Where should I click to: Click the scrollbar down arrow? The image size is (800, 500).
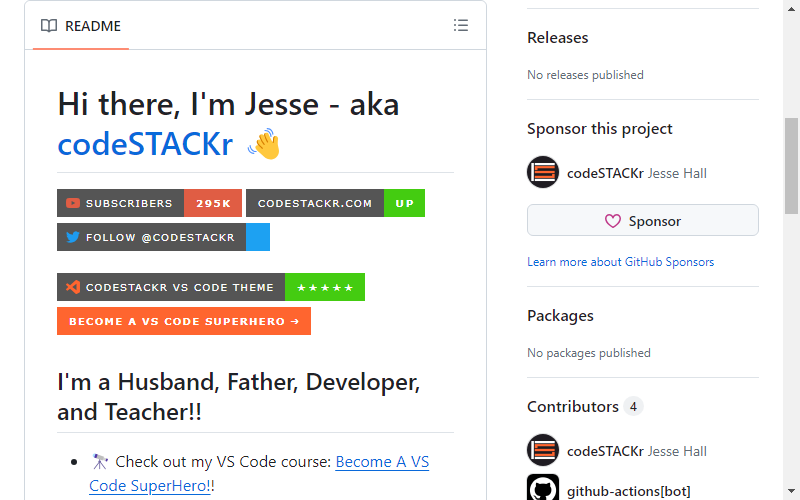coord(791,491)
